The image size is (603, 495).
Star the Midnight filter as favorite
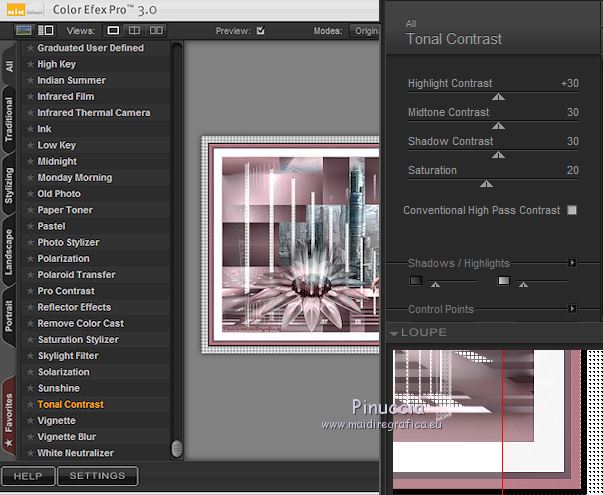[x=30, y=162]
